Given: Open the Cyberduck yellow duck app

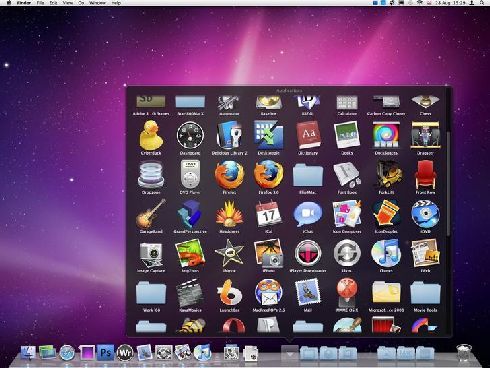Looking at the screenshot, I should coord(151,135).
